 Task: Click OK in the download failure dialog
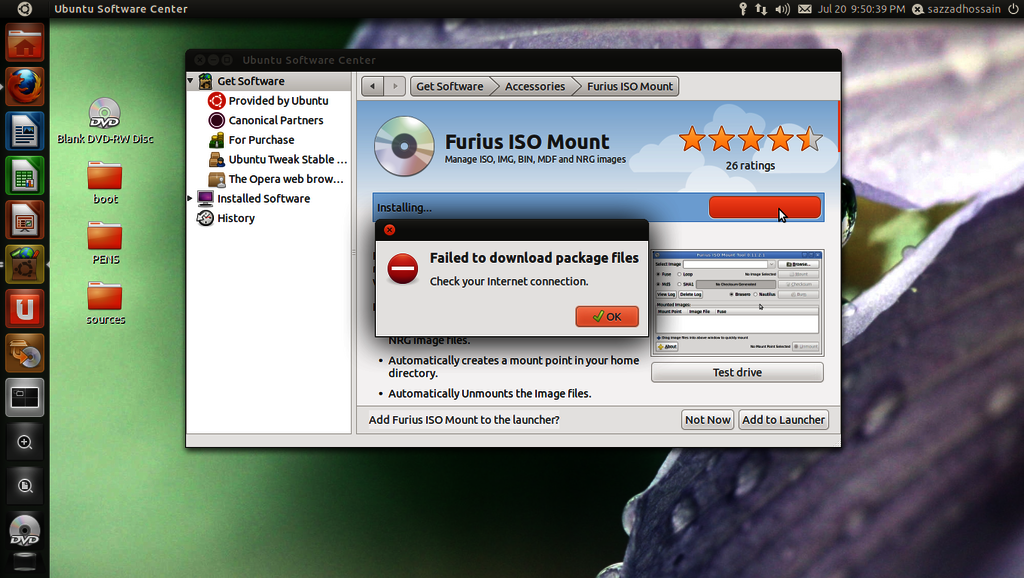coord(607,316)
